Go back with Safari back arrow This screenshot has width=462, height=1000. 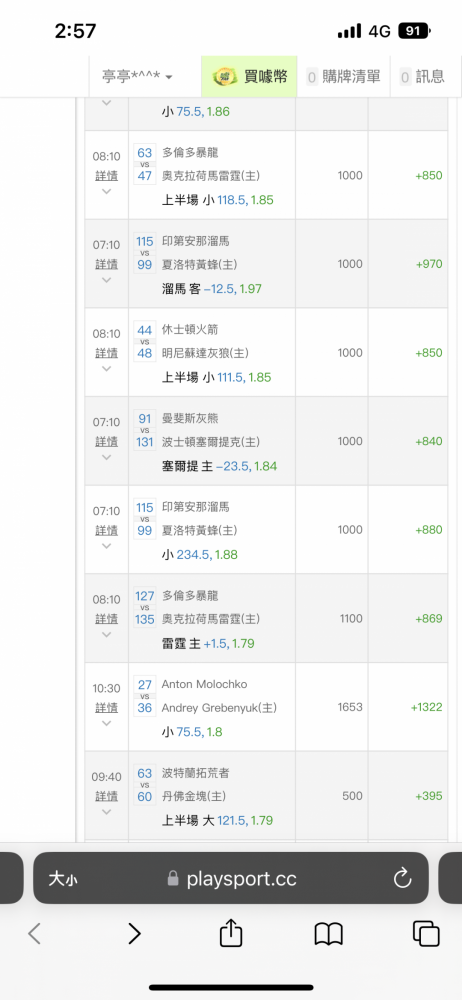coord(35,934)
